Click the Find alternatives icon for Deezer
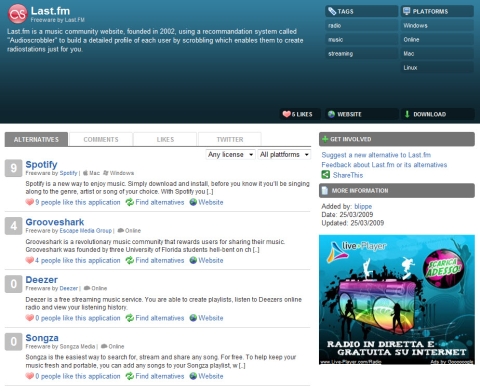 [130, 318]
